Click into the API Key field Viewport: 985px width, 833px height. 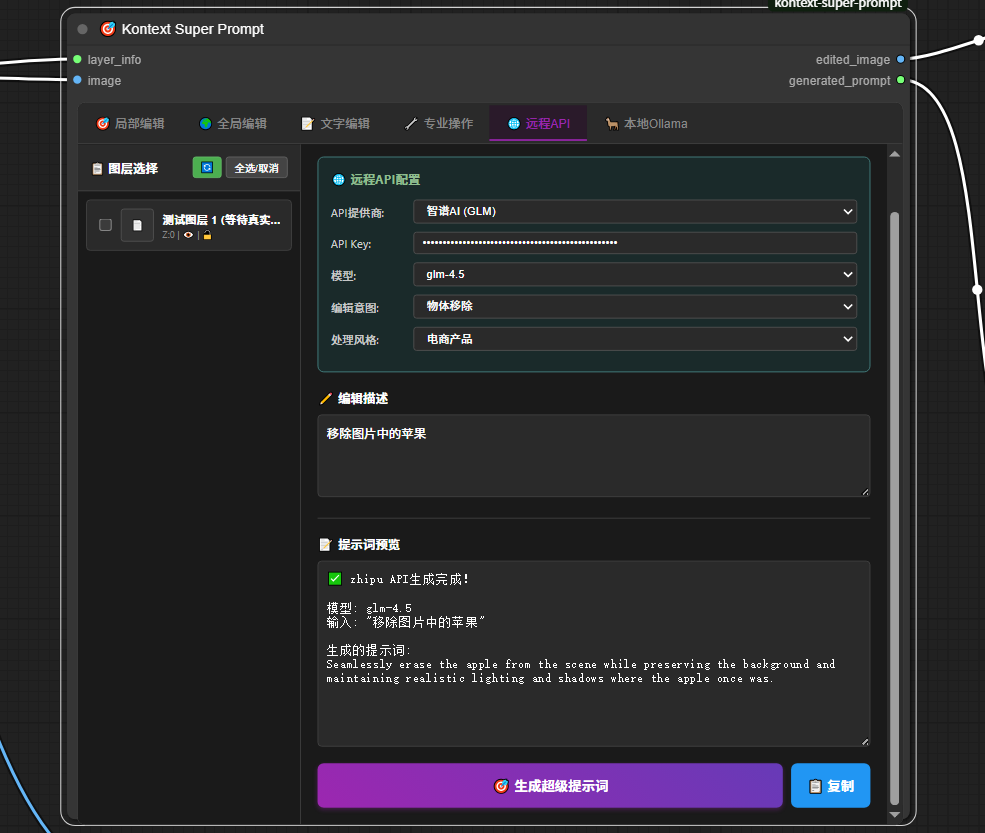[x=634, y=242]
